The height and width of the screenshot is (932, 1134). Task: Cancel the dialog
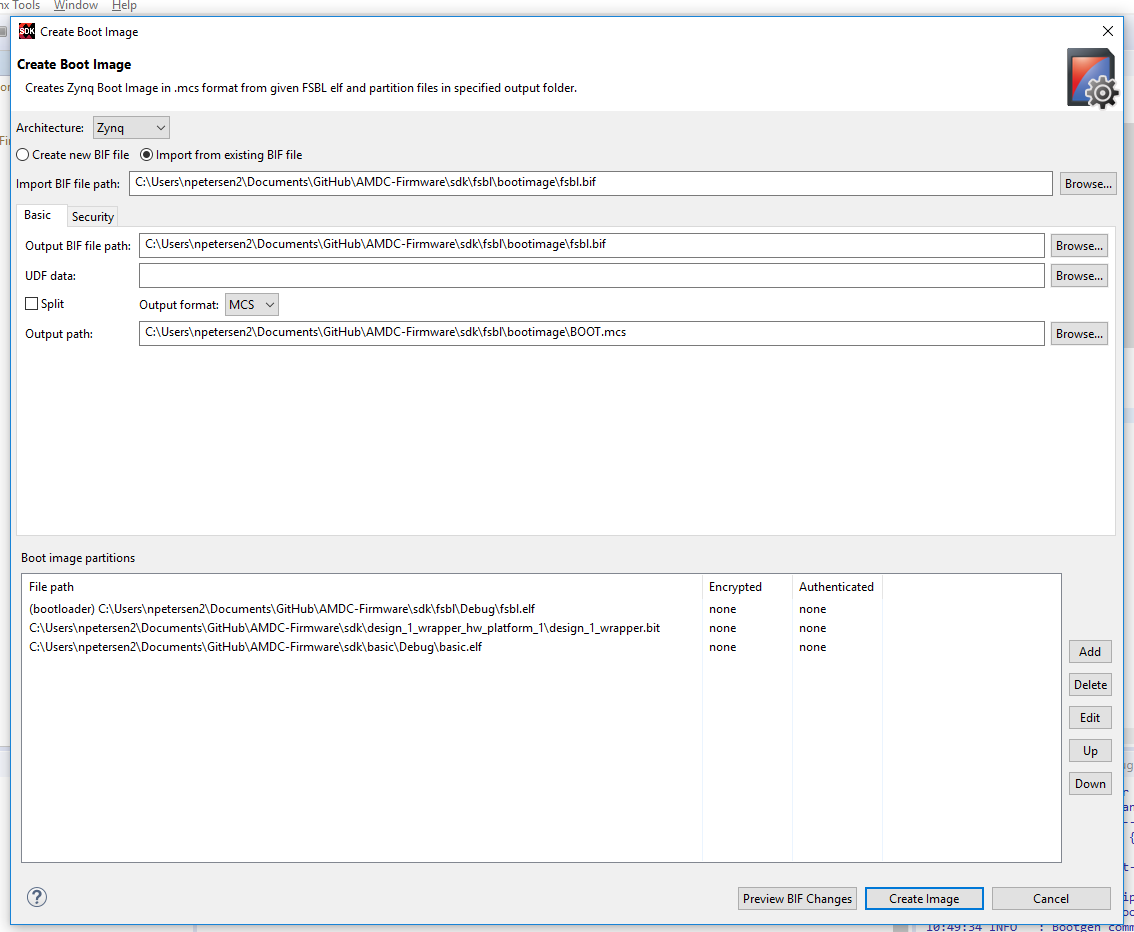1051,899
